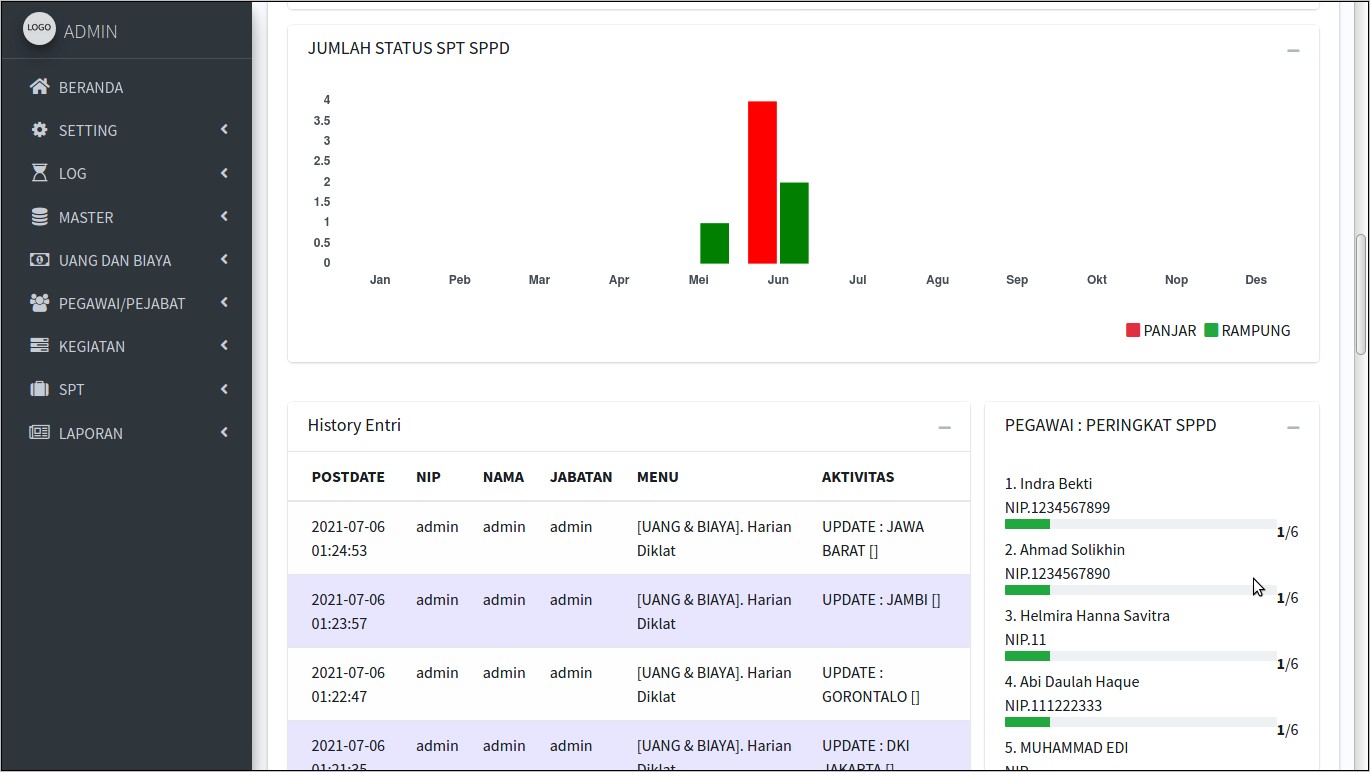Click Helmira Hanna Savitra's progress bar
1370x772 pixels.
tap(1140, 656)
